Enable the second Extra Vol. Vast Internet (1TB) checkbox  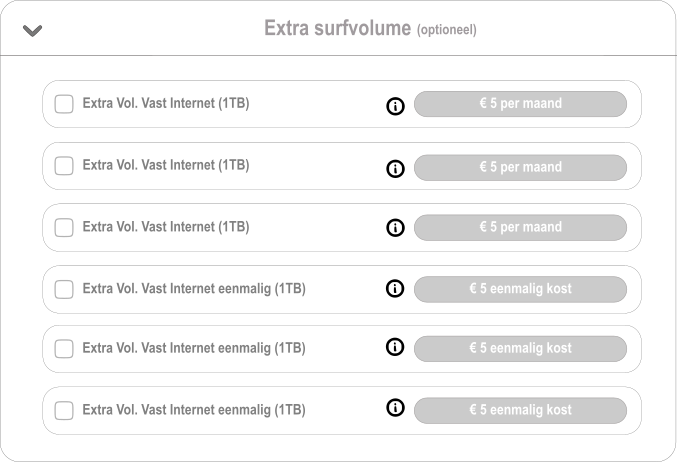pyautogui.click(x=64, y=166)
